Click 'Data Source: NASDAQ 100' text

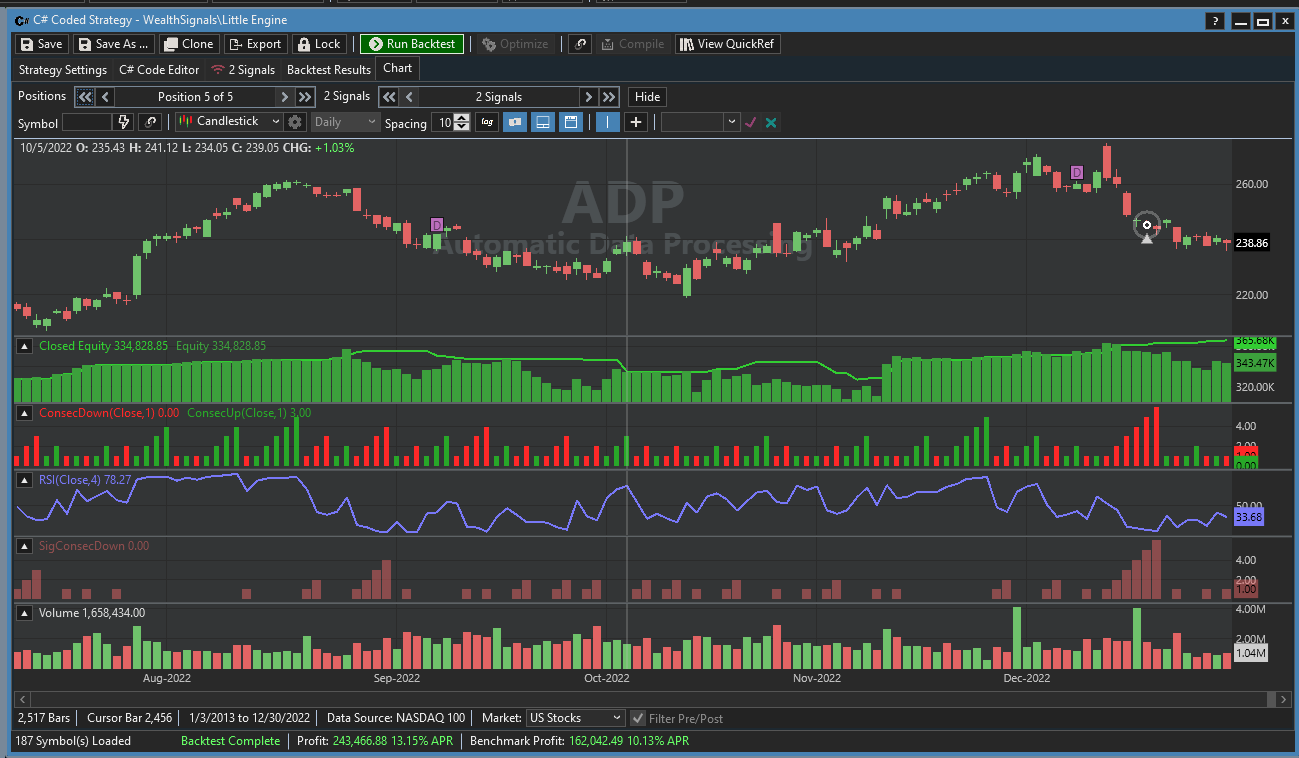[x=397, y=718]
